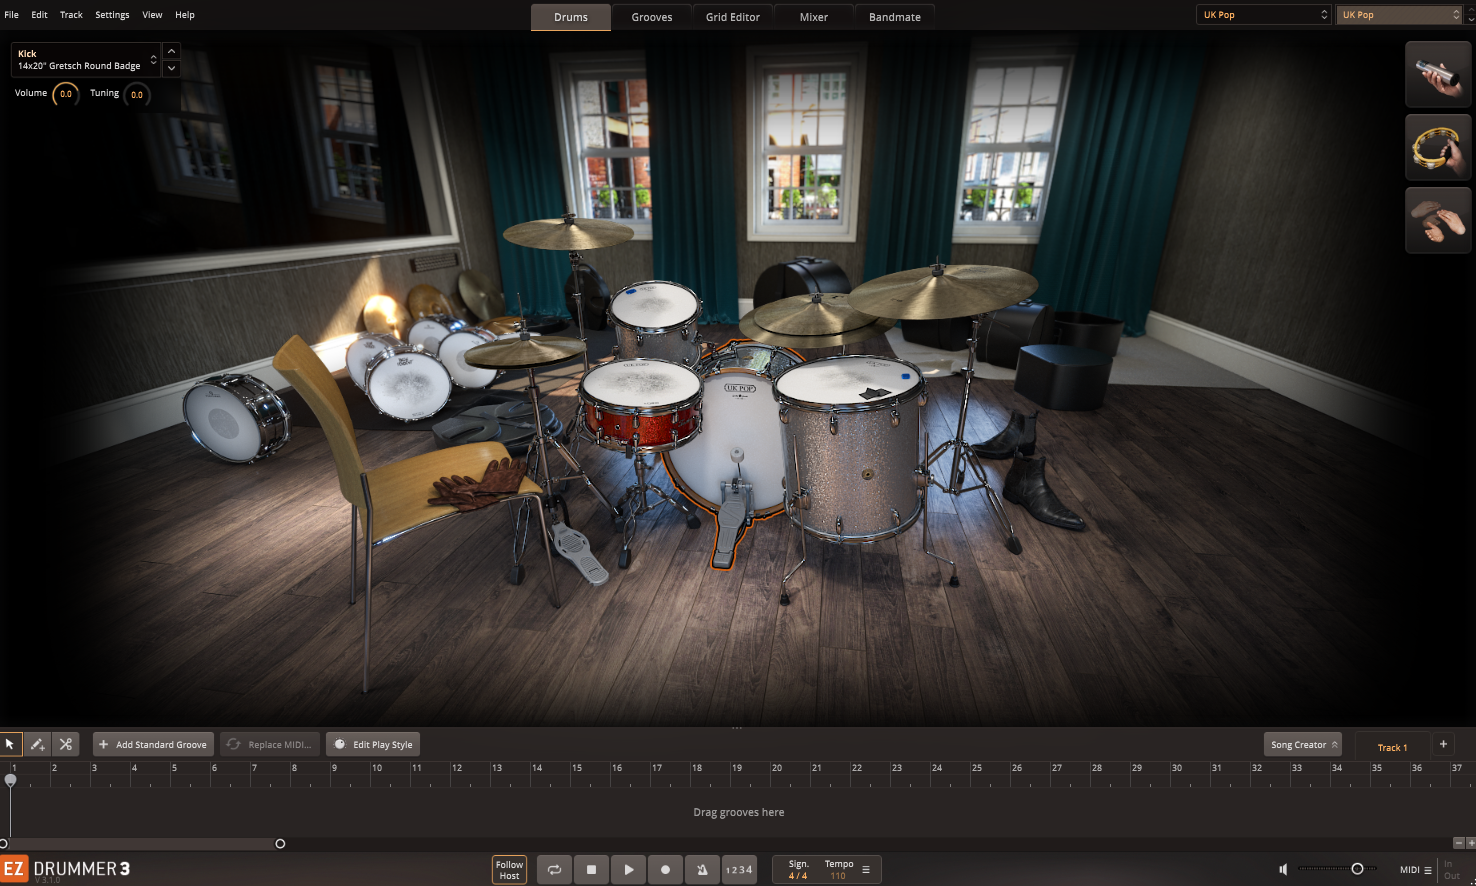The width and height of the screenshot is (1476, 886).
Task: Click the time signature 4/4 value
Action: point(798,876)
